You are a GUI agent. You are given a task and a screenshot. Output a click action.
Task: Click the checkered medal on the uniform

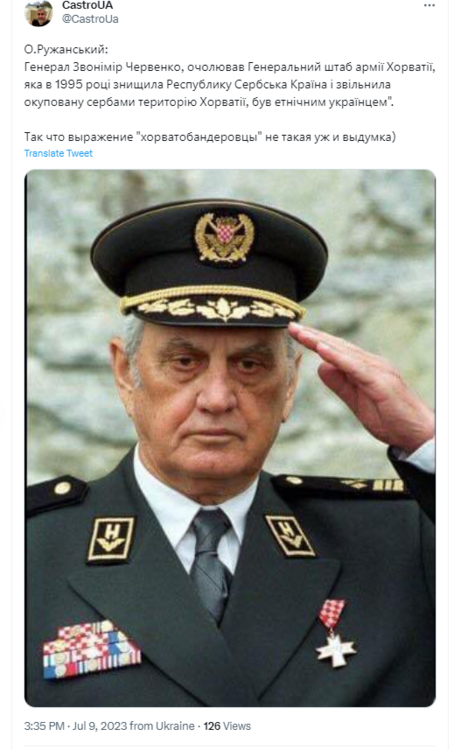point(336,634)
